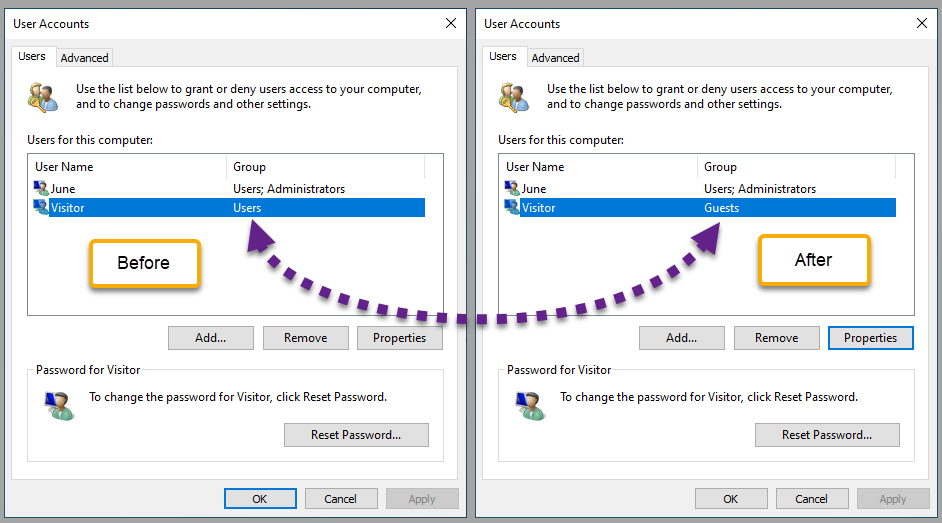Open Properties in the right window
Screen dimensions: 942x523
click(x=871, y=338)
